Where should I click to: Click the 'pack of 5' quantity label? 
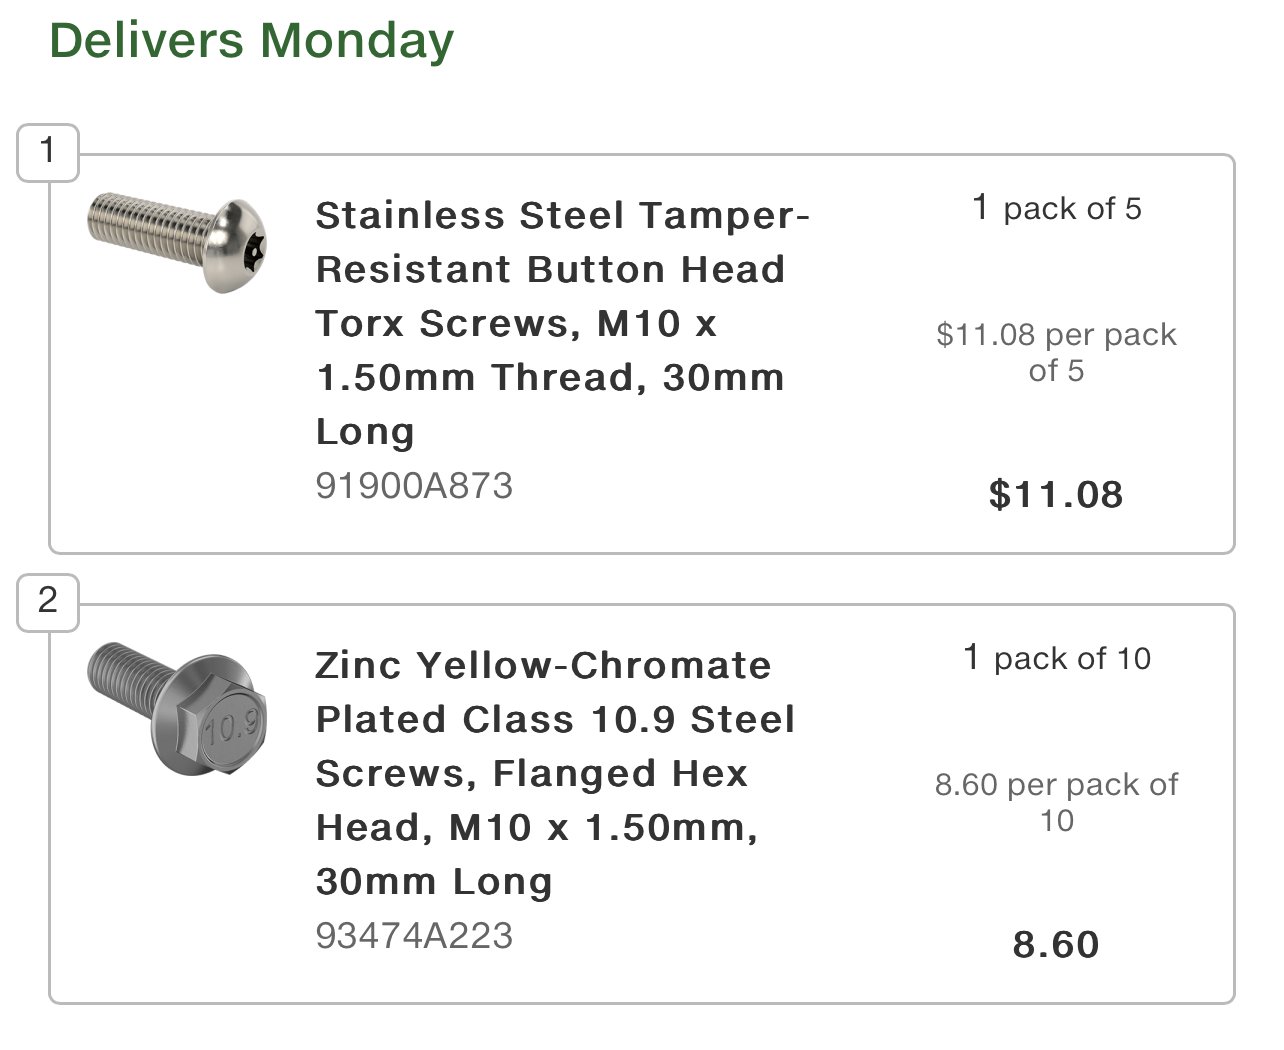[1072, 209]
